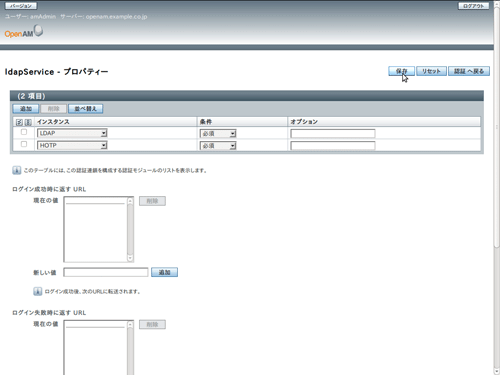
Task: Click 追加 button above the module table
Action: [x=26, y=109]
